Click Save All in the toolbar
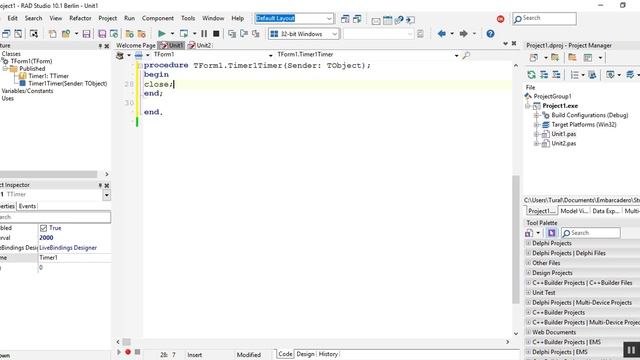The image size is (640, 360). pyautogui.click(x=102, y=33)
